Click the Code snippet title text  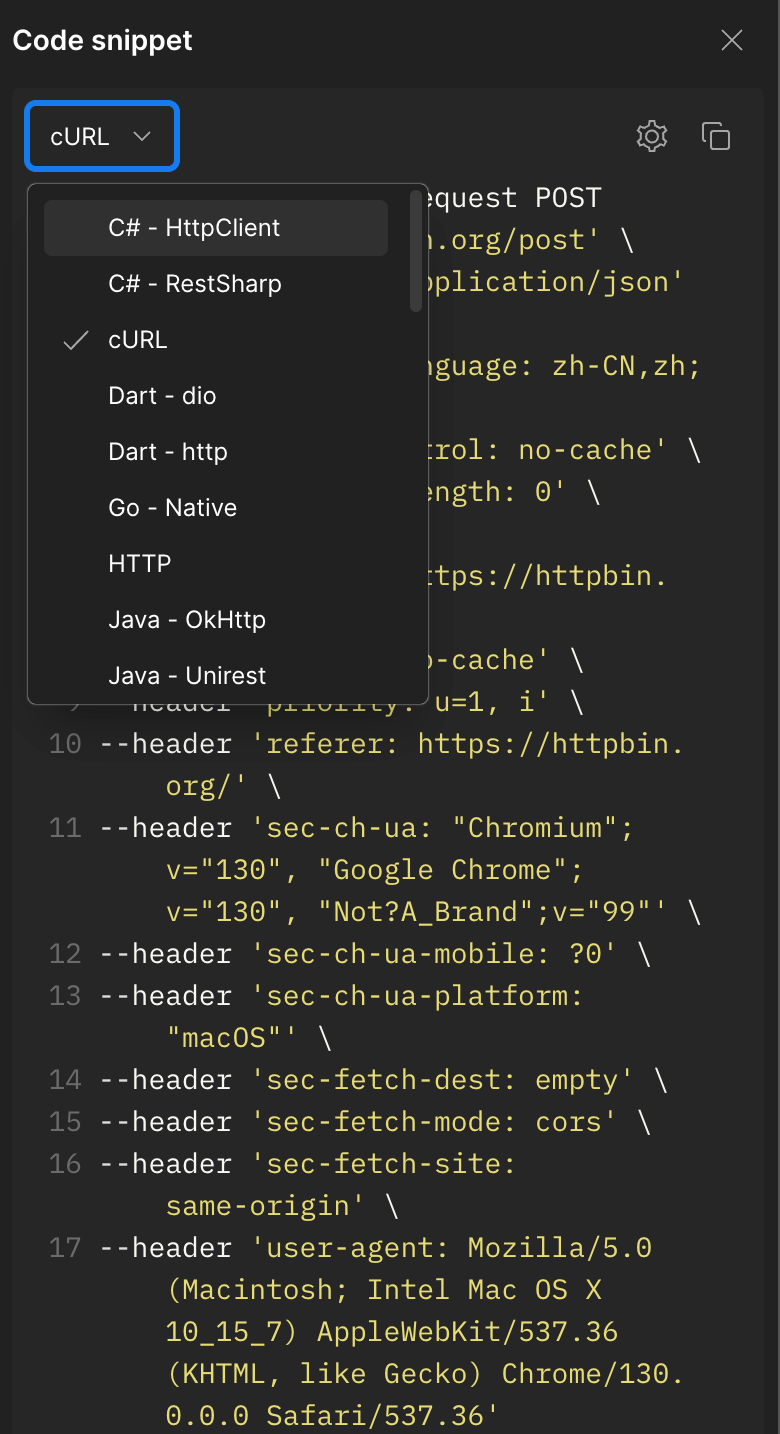tap(101, 40)
